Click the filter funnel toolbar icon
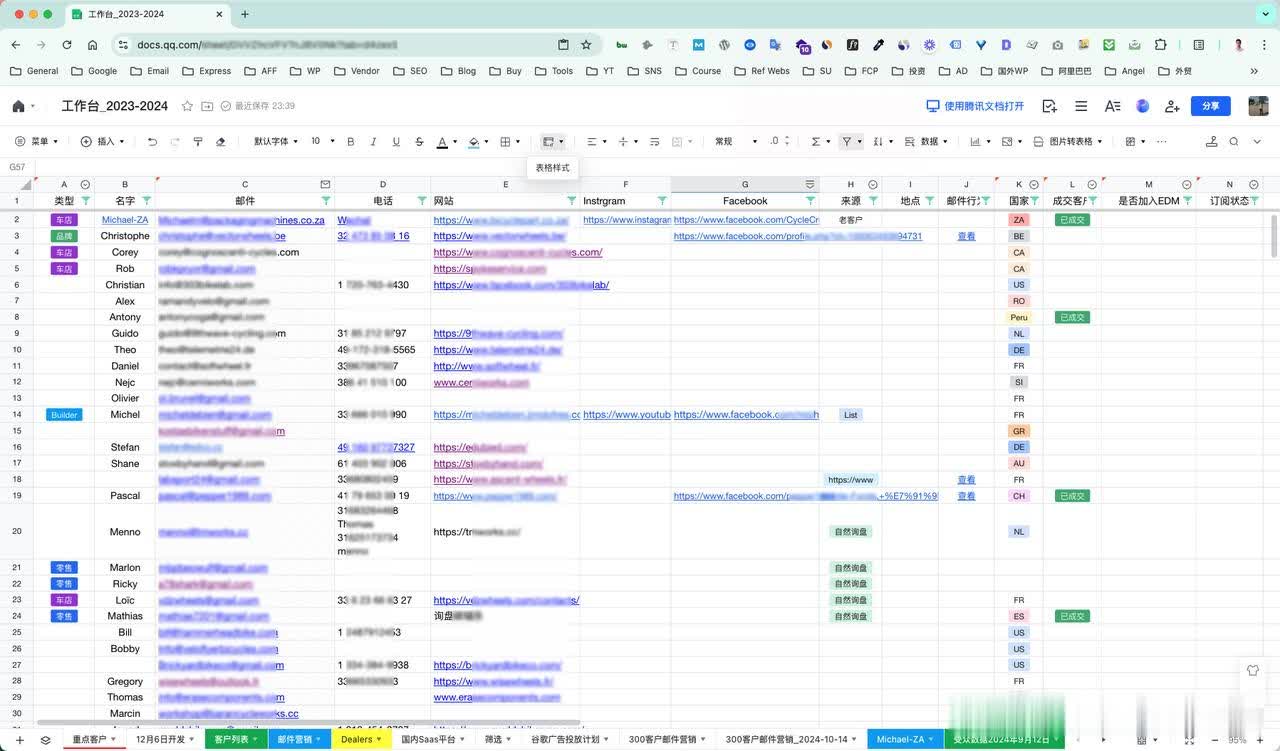This screenshot has width=1280, height=751. pos(847,142)
